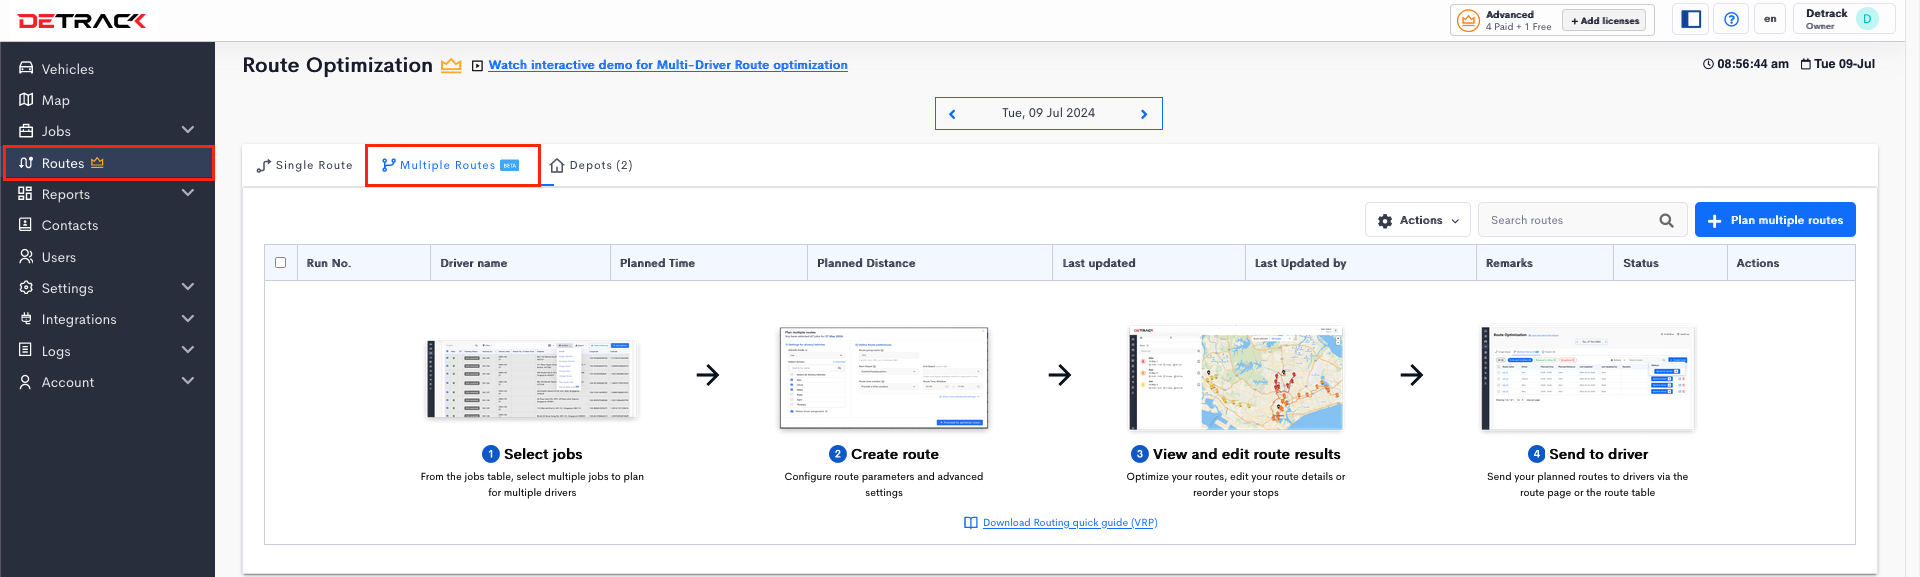Click Plan multiple routes button
The width and height of the screenshot is (1920, 577).
click(x=1775, y=220)
